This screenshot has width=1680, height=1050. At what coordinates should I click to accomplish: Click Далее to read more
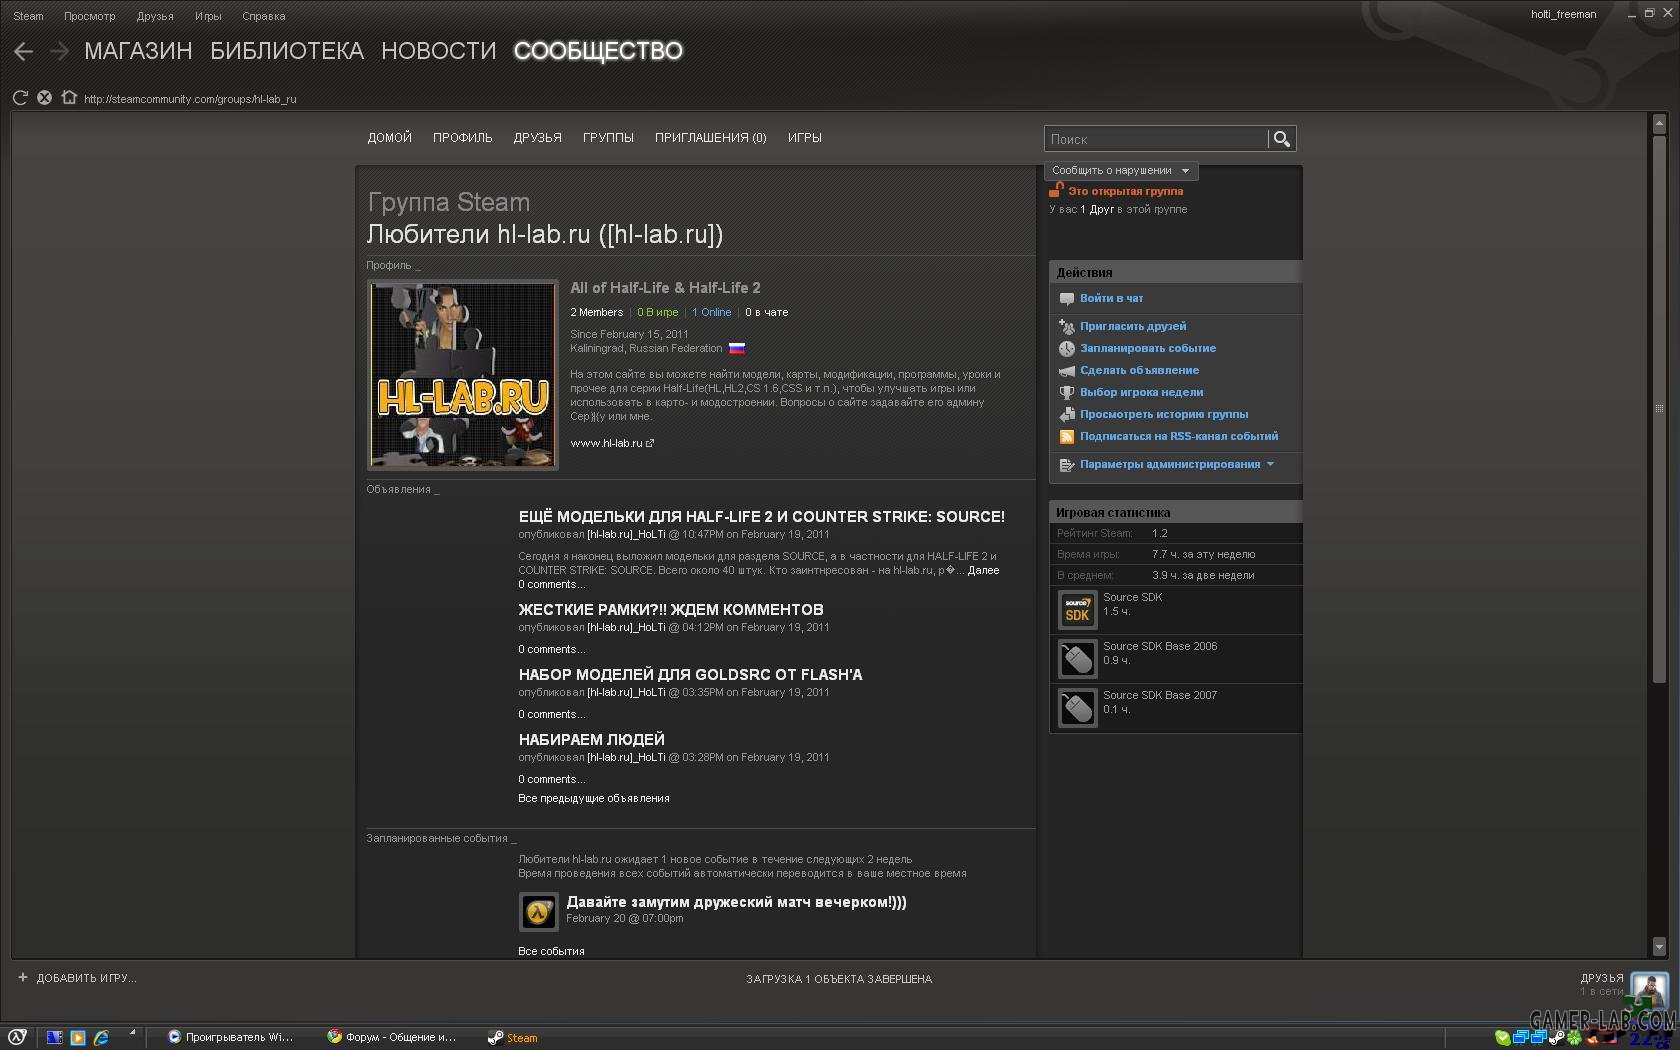(x=983, y=571)
